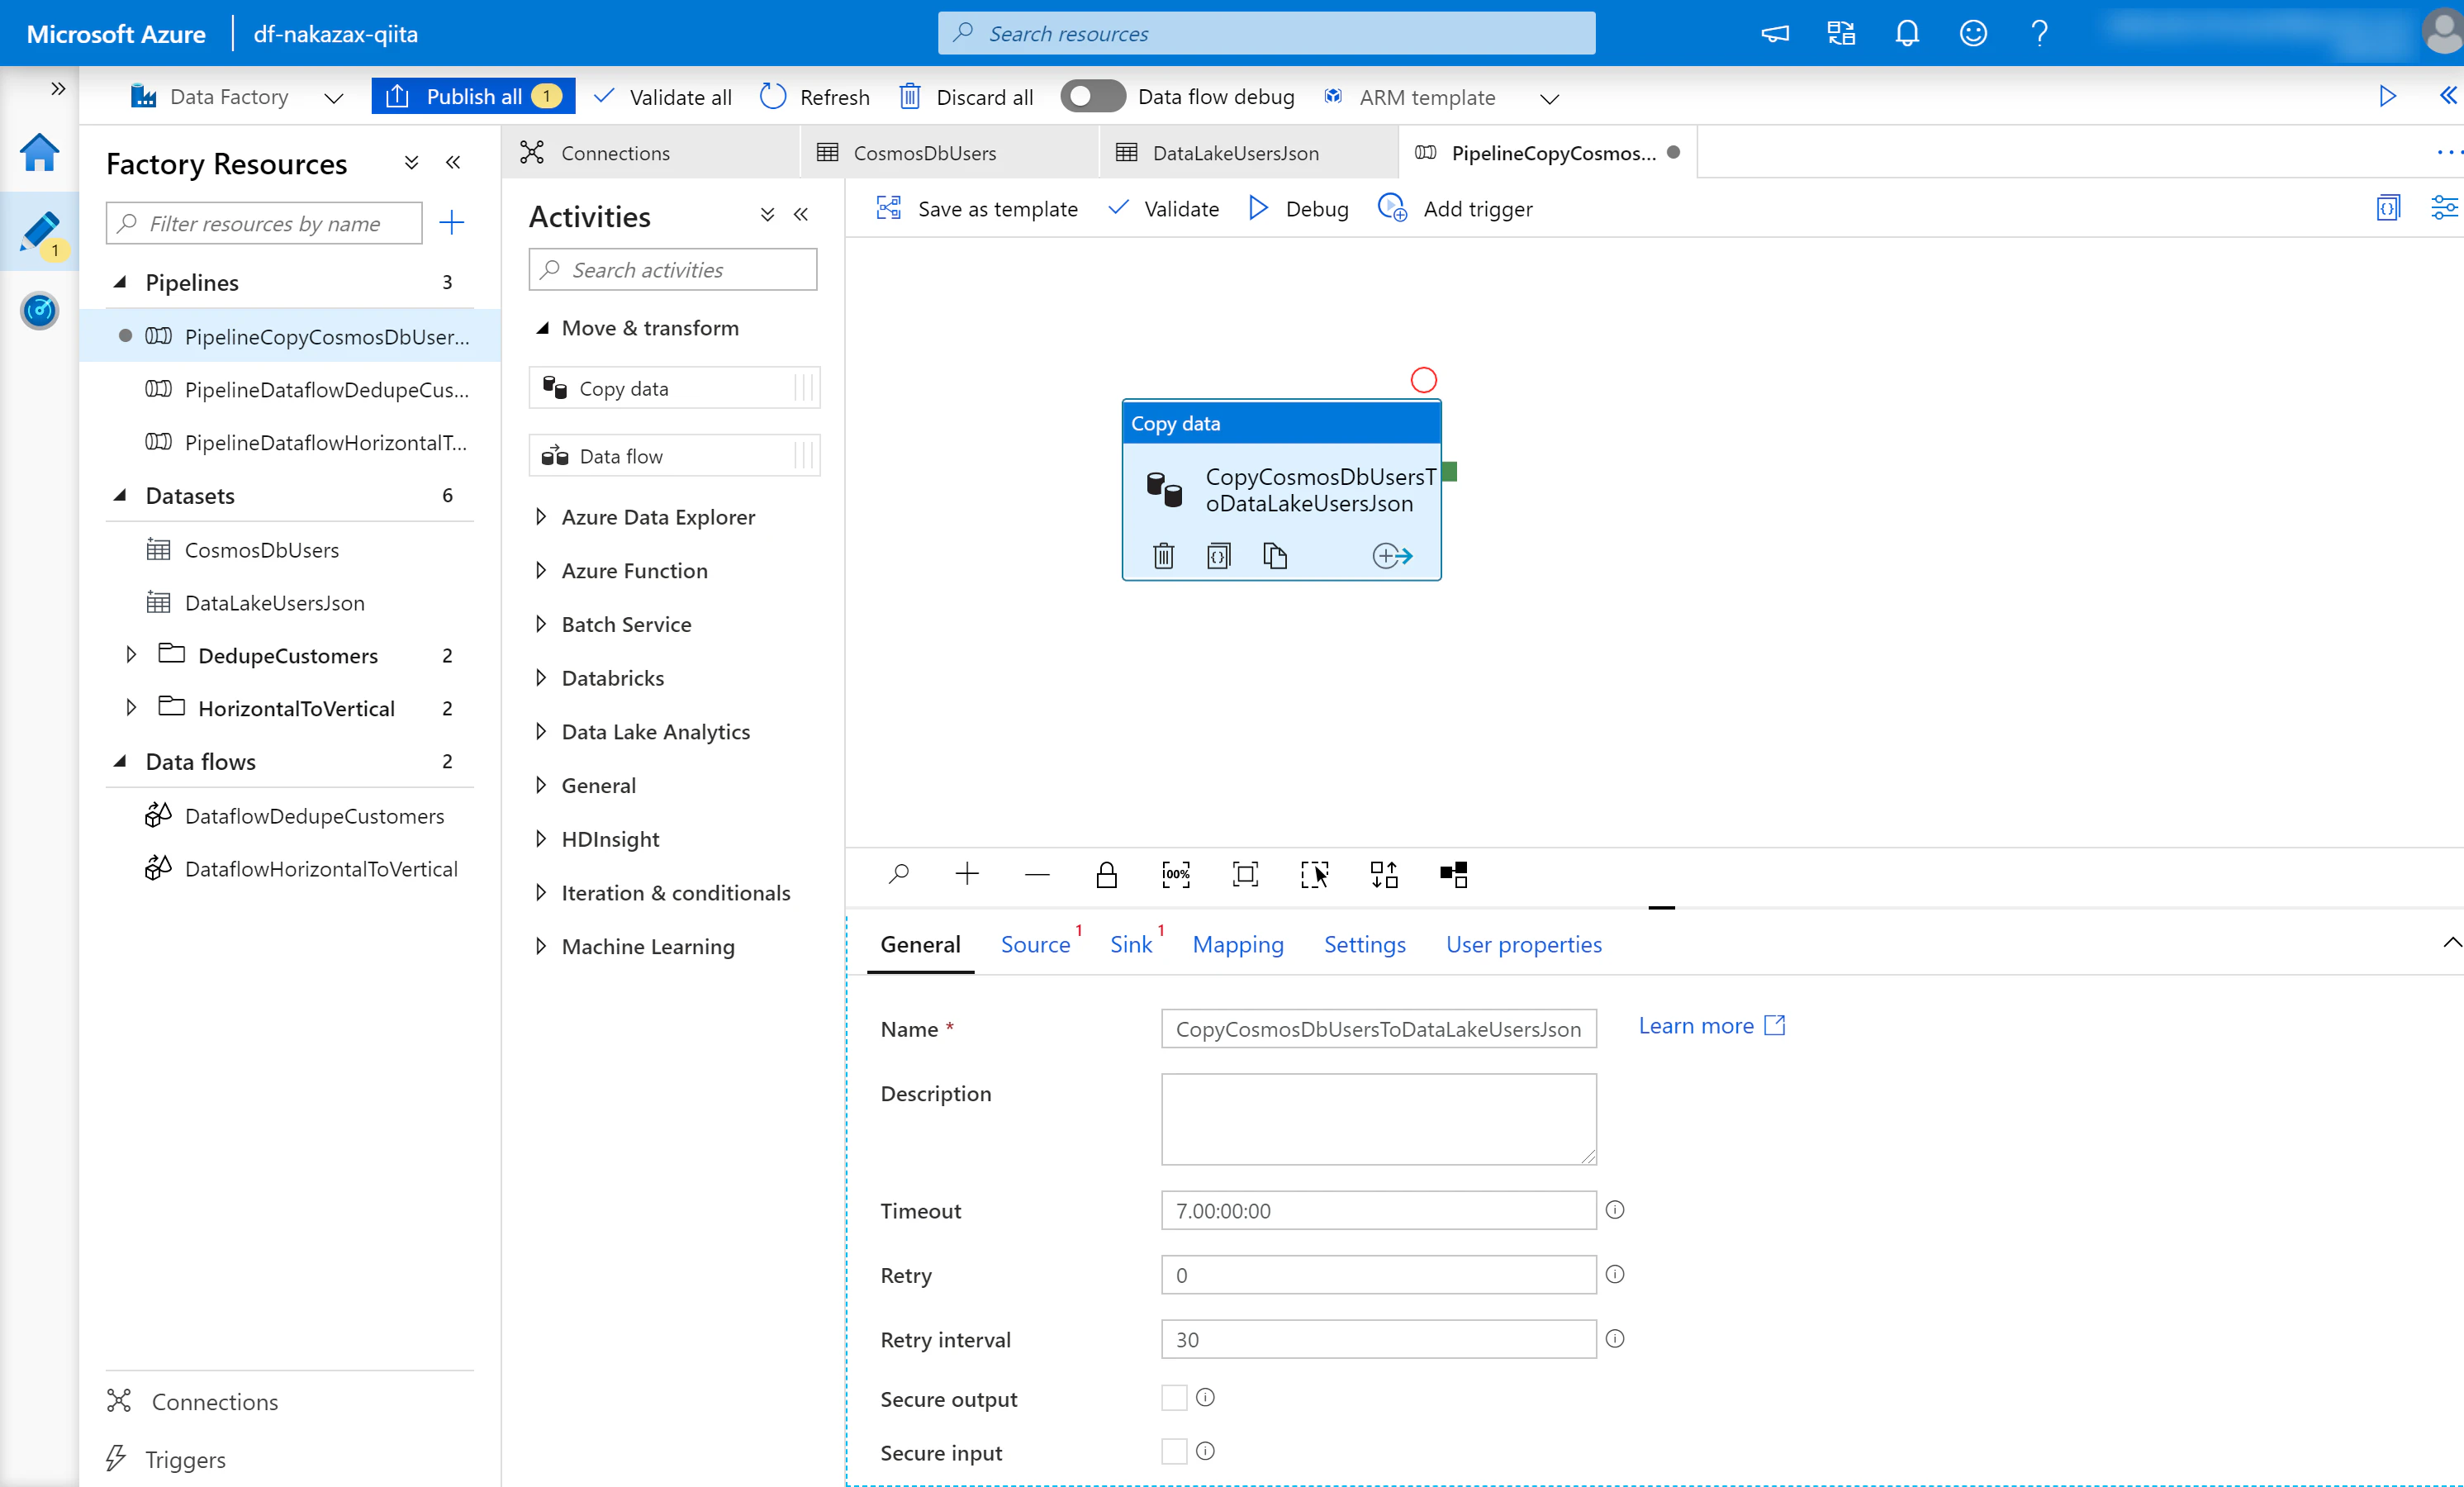Expand the Iteration & conditionals group
The height and width of the screenshot is (1487, 2464).
[x=541, y=892]
